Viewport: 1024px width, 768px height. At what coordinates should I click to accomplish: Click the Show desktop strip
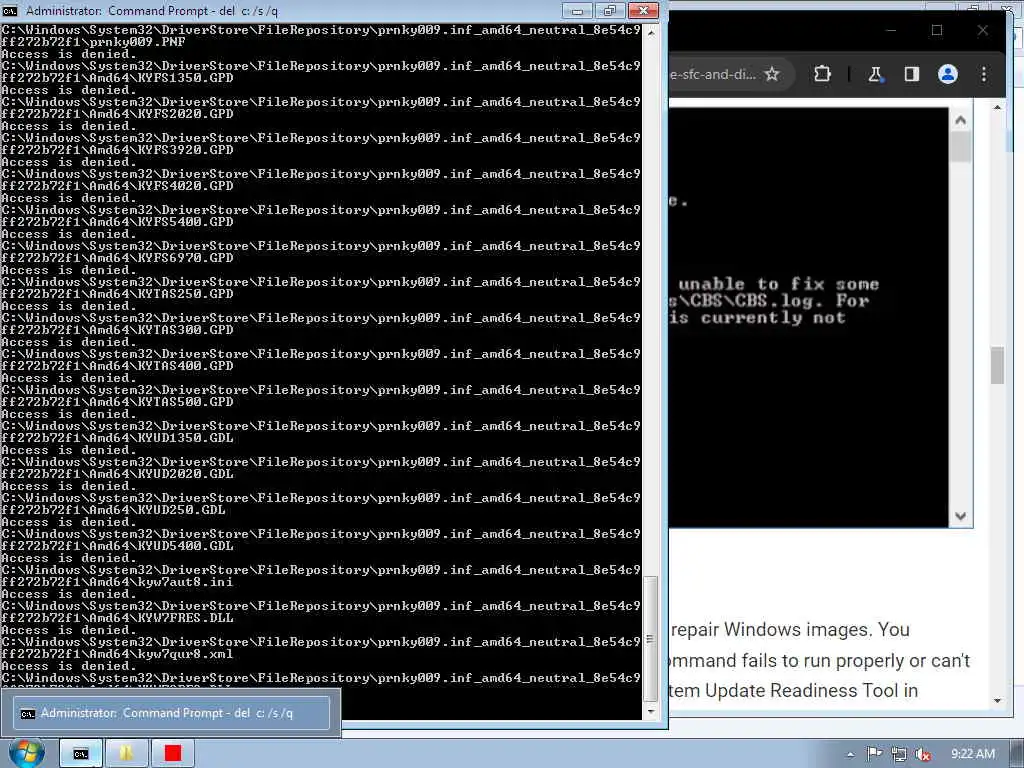(1017, 754)
